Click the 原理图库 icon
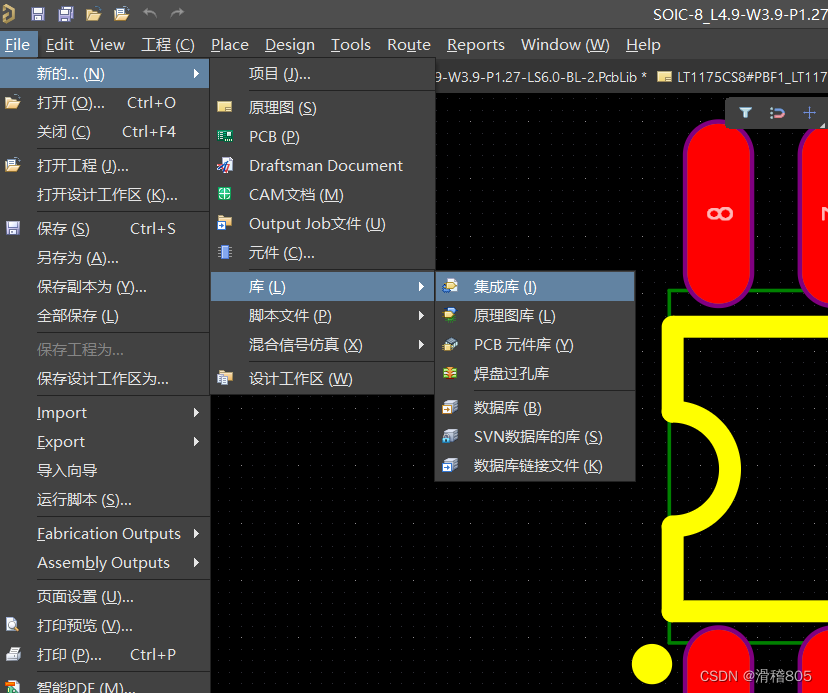The image size is (828, 693). coord(450,315)
